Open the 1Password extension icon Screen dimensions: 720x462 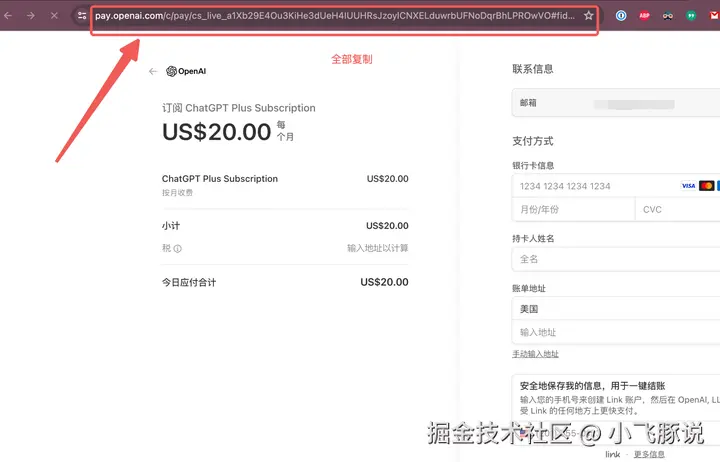click(621, 16)
